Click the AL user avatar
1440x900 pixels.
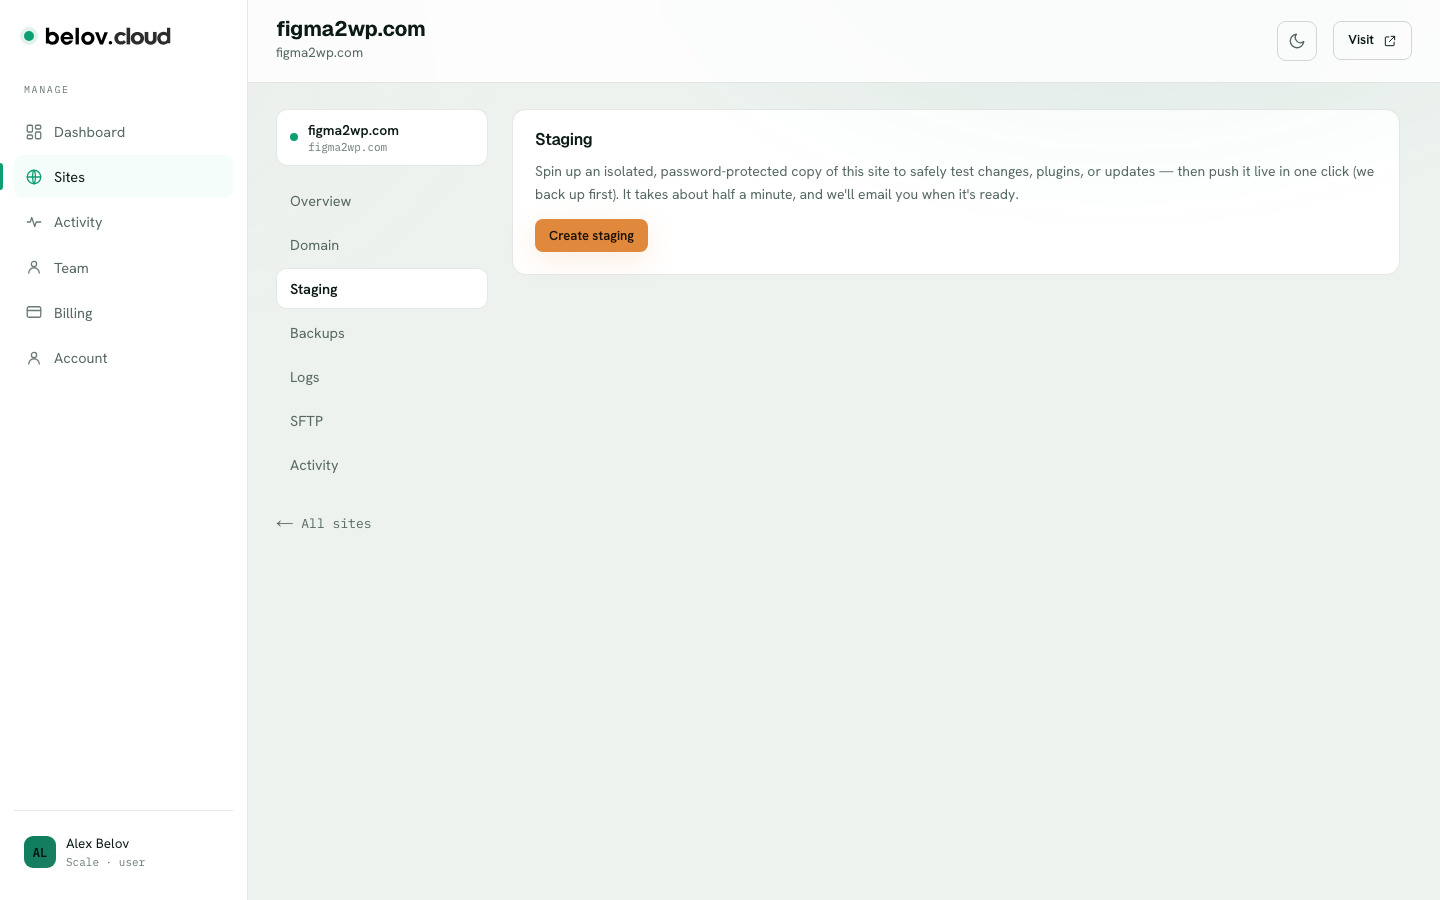click(x=40, y=852)
